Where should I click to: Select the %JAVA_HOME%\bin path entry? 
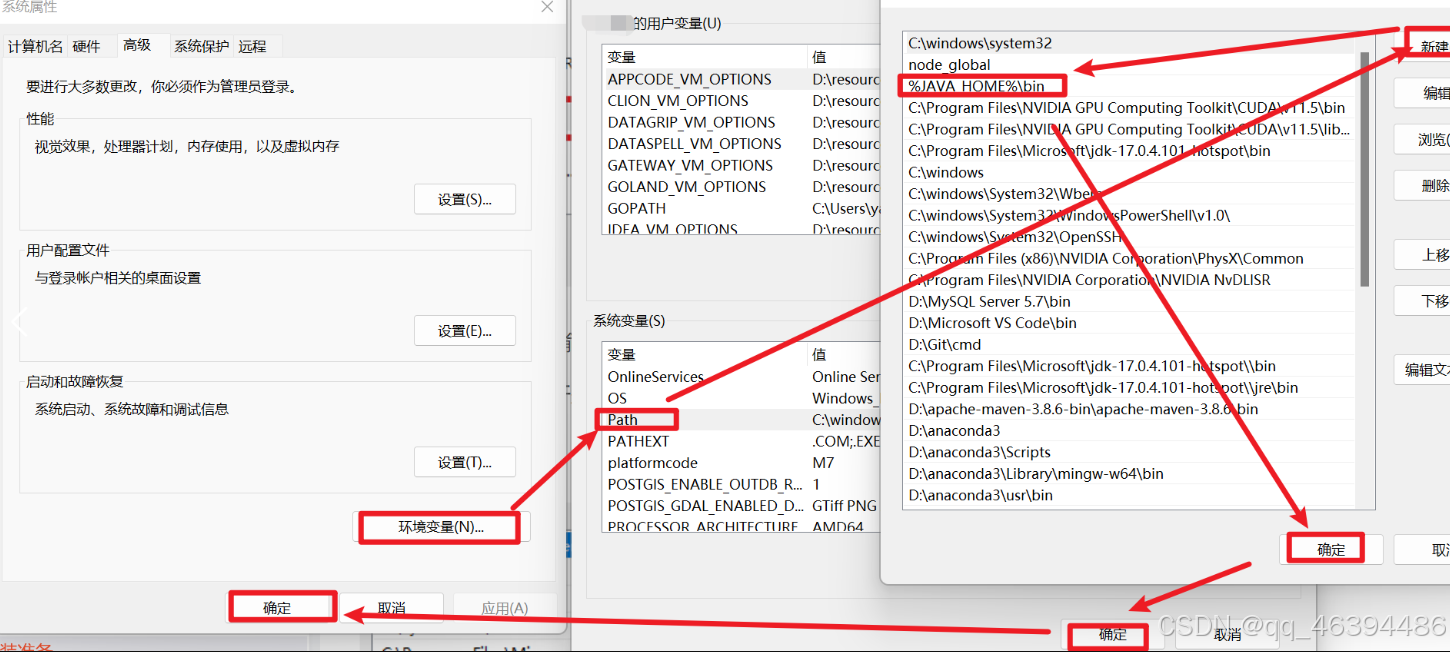[1130, 86]
